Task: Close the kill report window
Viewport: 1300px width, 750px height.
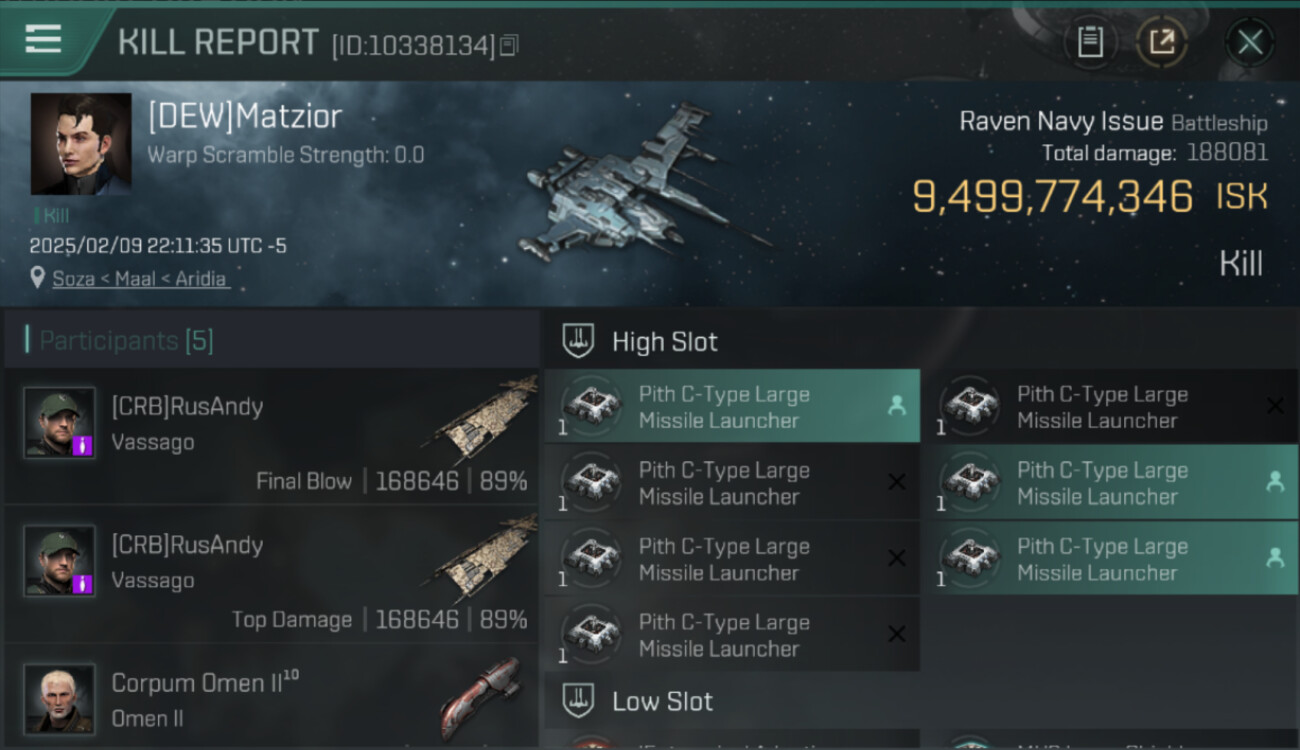Action: [x=1250, y=42]
